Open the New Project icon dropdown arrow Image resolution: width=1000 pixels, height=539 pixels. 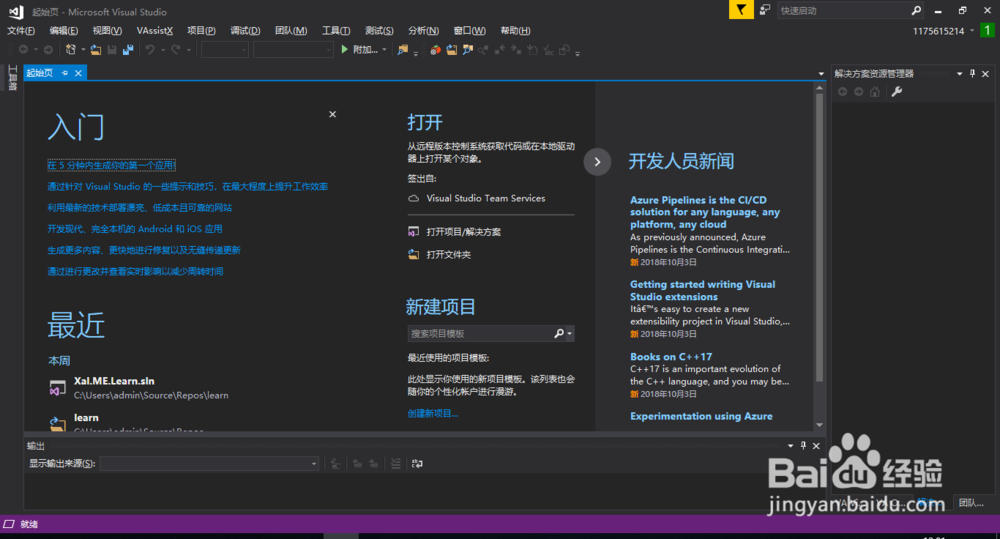tap(83, 50)
